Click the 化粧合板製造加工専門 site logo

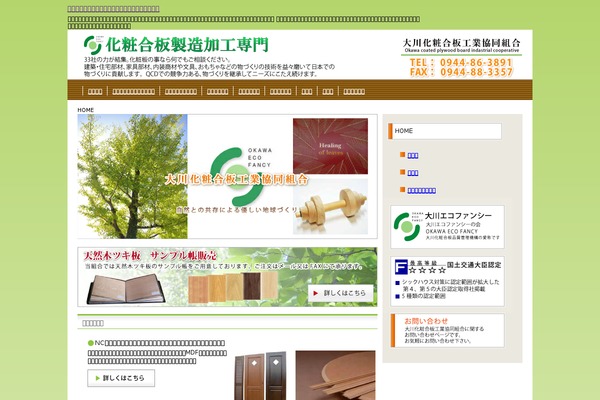pos(176,45)
